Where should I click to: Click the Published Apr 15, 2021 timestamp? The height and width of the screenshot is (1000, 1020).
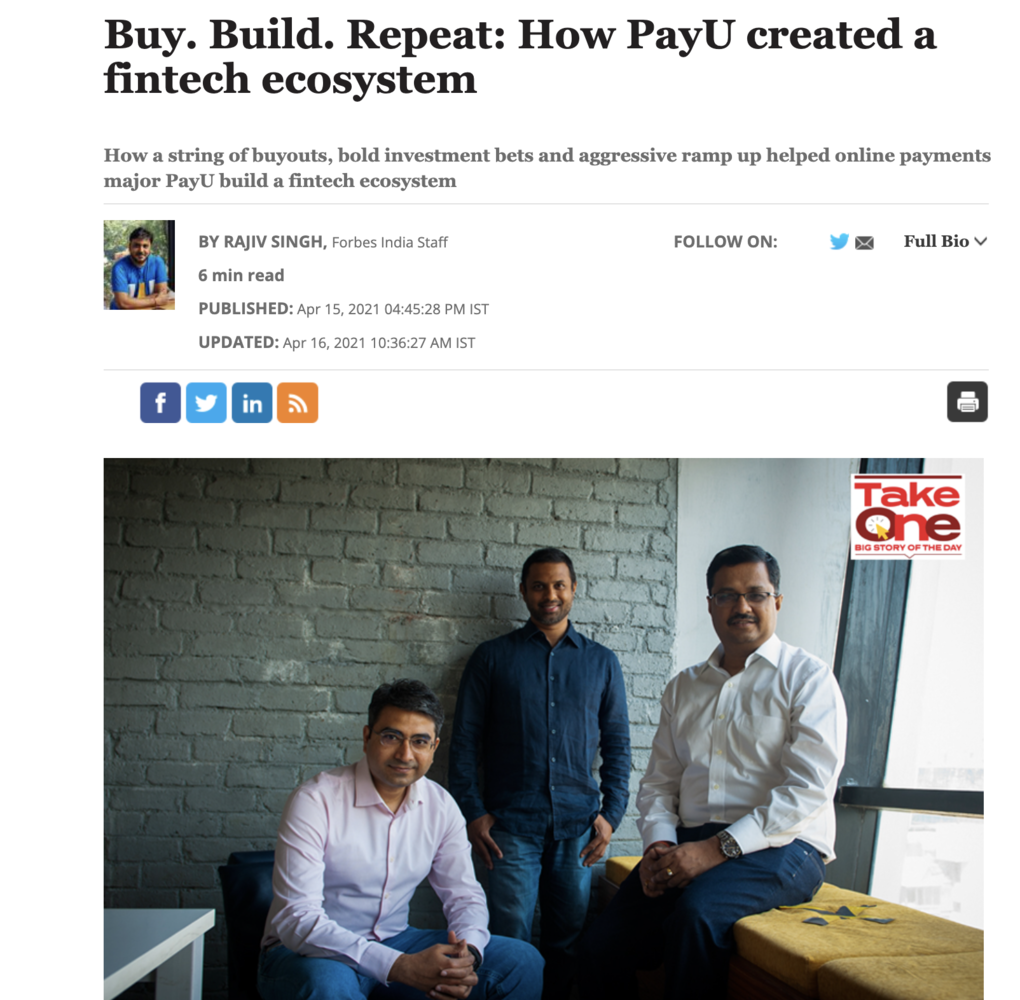(x=343, y=309)
